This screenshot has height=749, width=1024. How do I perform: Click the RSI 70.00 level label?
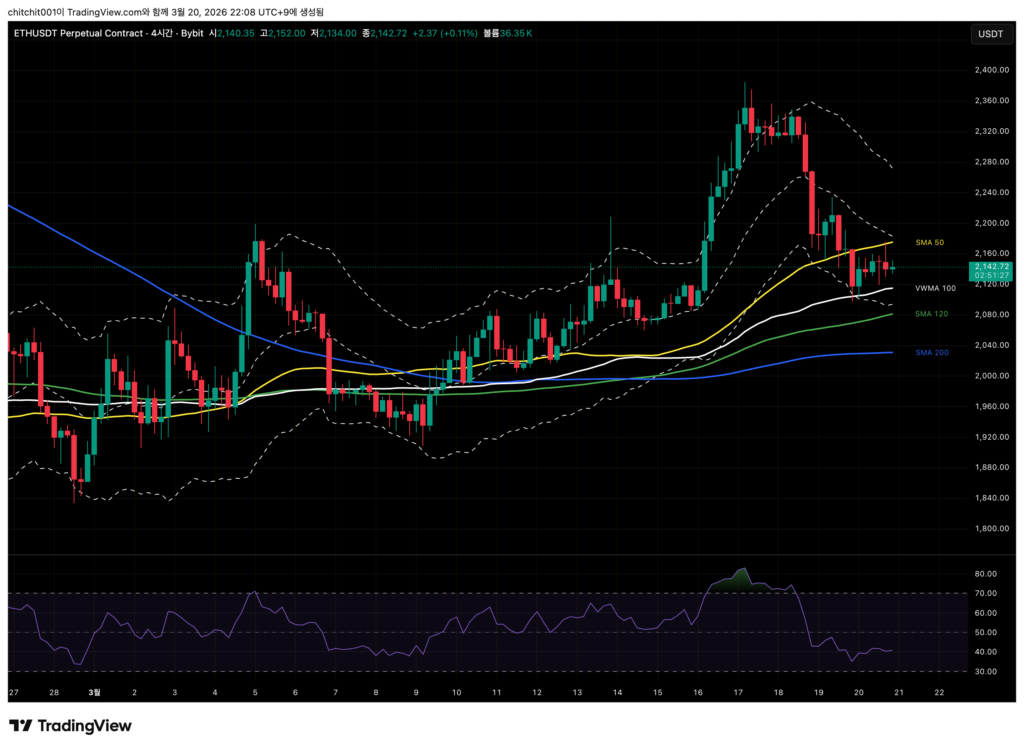(x=985, y=594)
